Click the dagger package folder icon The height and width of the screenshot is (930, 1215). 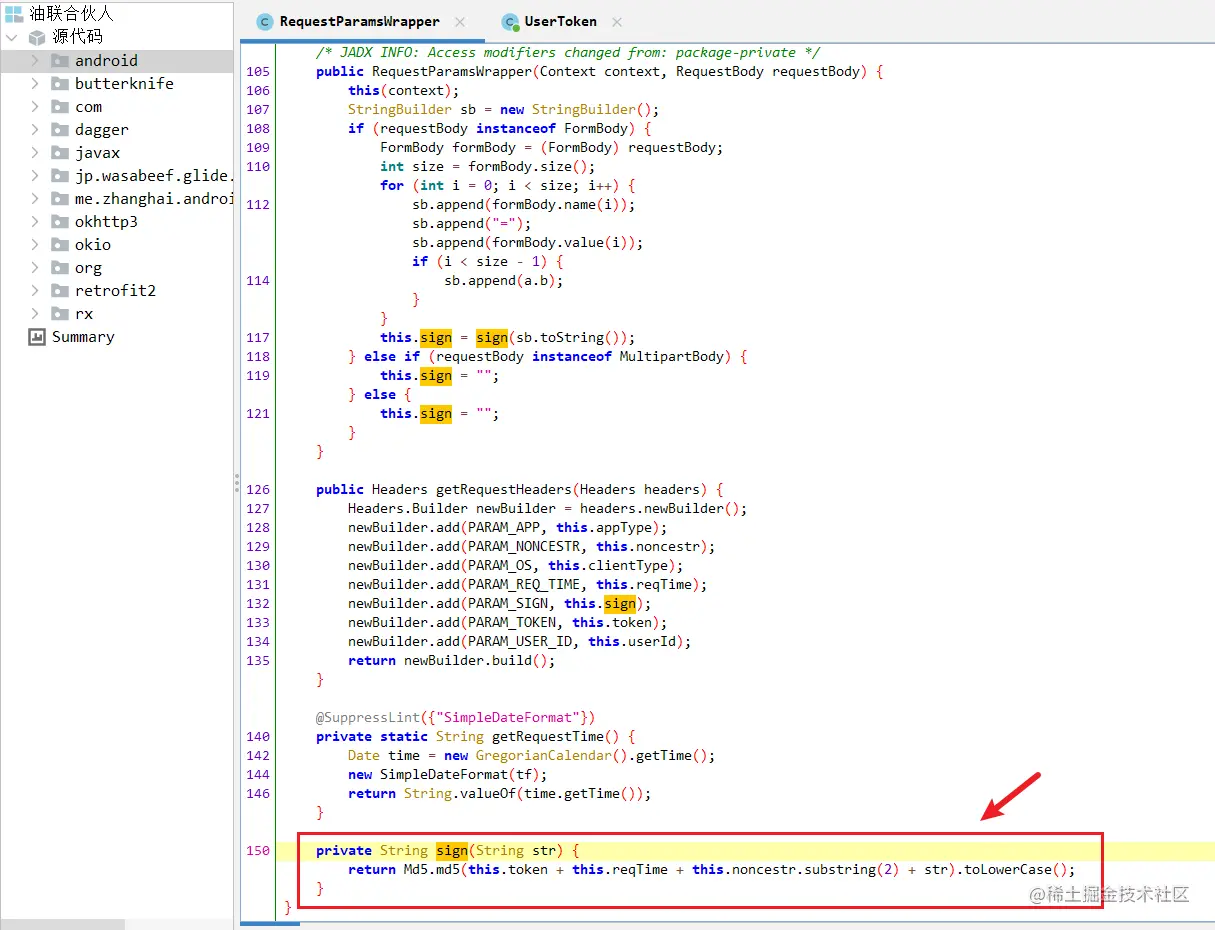(x=60, y=129)
